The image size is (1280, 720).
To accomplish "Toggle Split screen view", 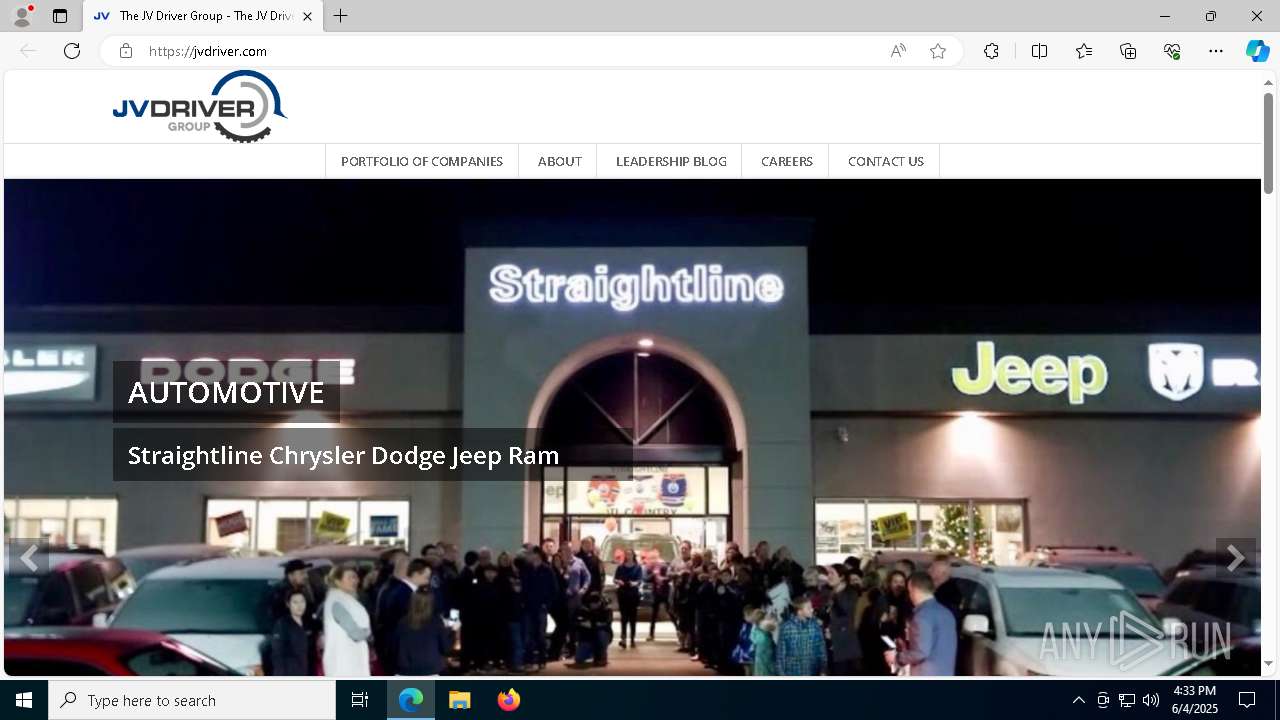I will click(x=1039, y=51).
